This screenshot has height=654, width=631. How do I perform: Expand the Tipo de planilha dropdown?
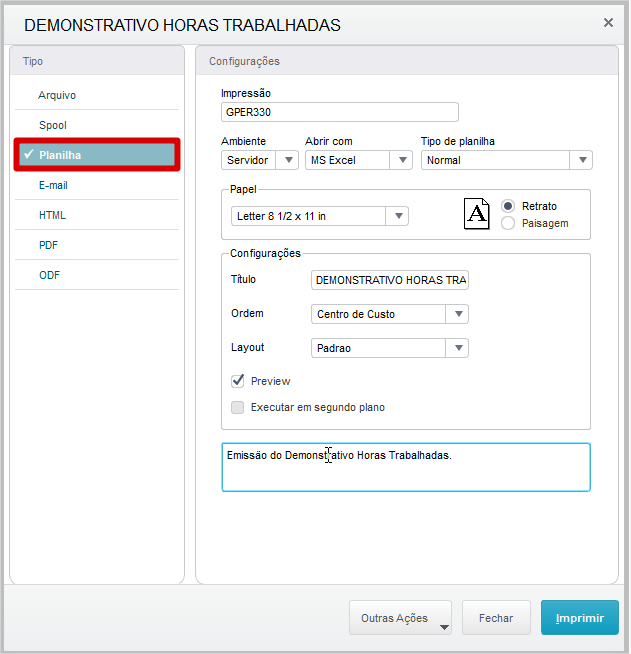(x=506, y=160)
